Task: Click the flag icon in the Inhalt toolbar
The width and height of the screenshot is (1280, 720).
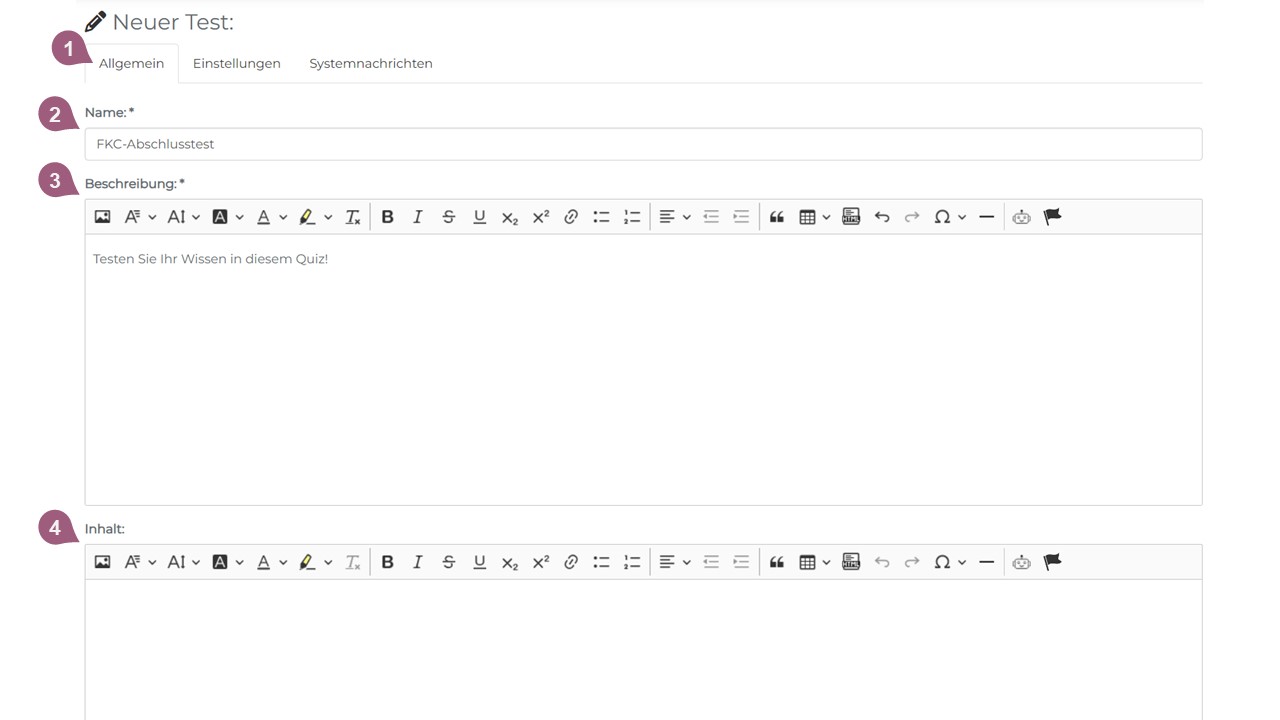Action: pyautogui.click(x=1052, y=562)
